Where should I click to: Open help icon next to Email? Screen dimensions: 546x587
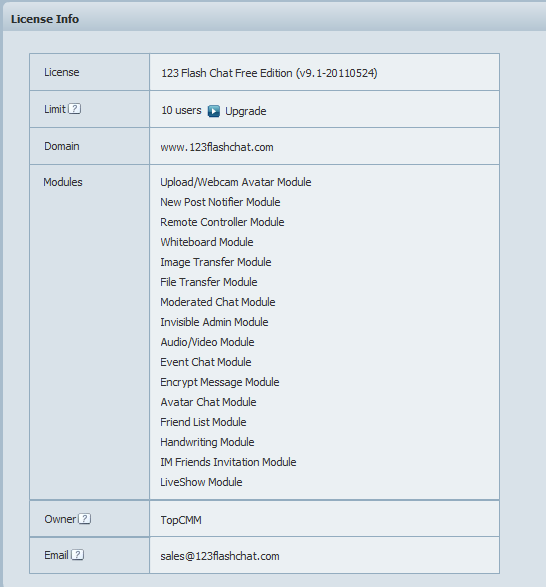78,555
